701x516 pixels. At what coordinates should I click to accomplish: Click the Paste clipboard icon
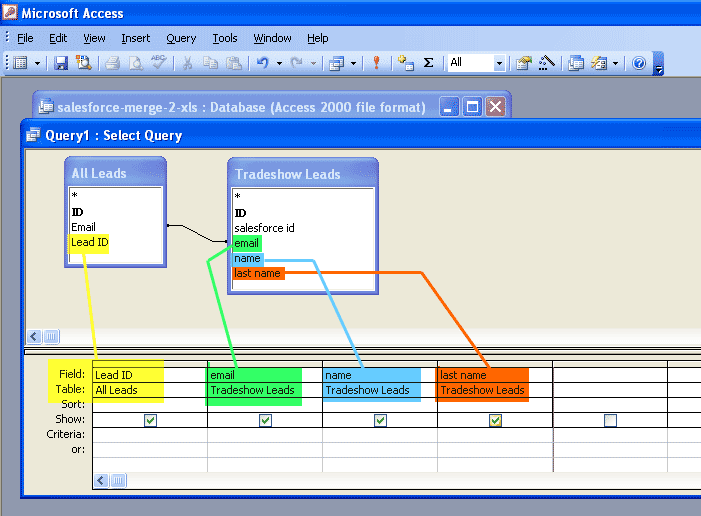click(x=234, y=63)
